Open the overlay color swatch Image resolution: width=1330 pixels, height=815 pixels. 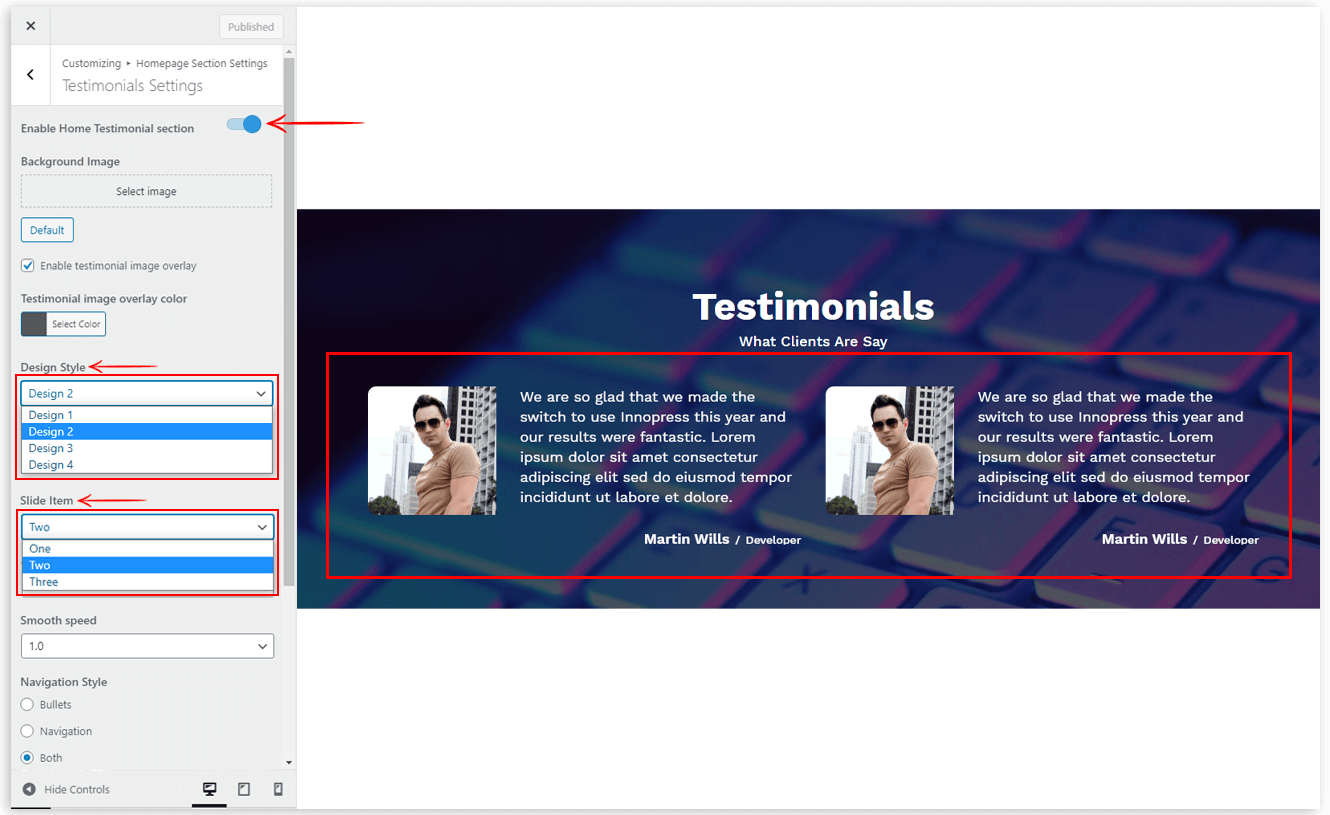click(34, 324)
